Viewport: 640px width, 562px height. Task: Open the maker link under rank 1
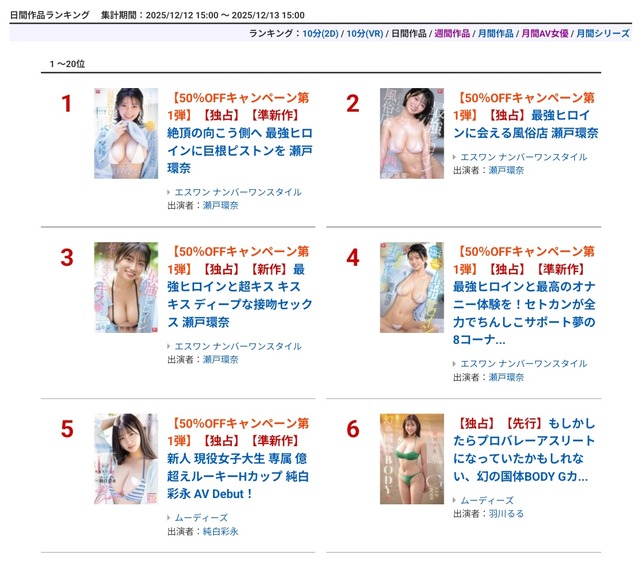pos(238,192)
